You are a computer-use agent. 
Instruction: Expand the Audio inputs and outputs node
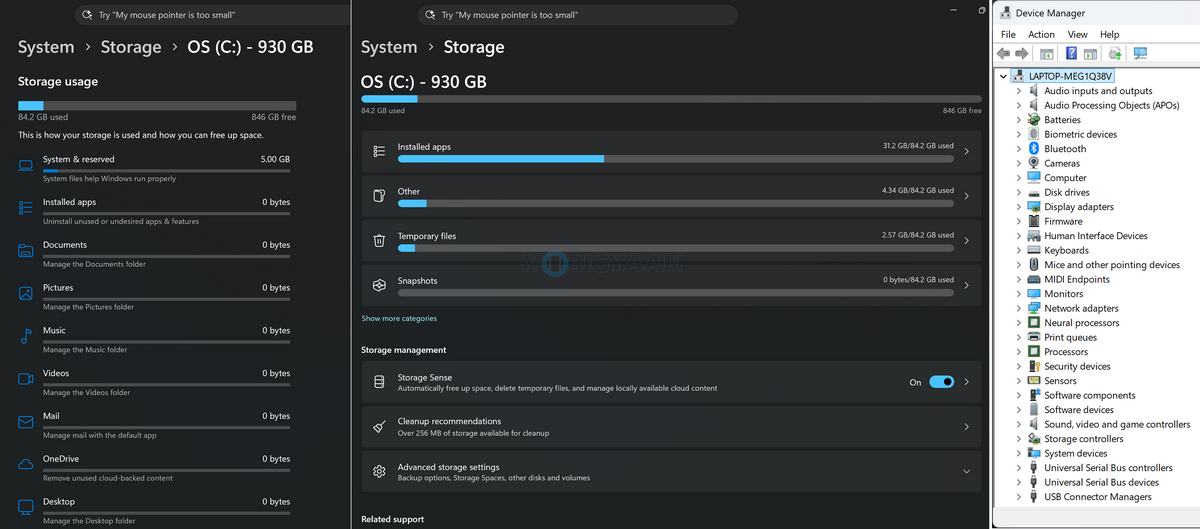(x=1019, y=91)
